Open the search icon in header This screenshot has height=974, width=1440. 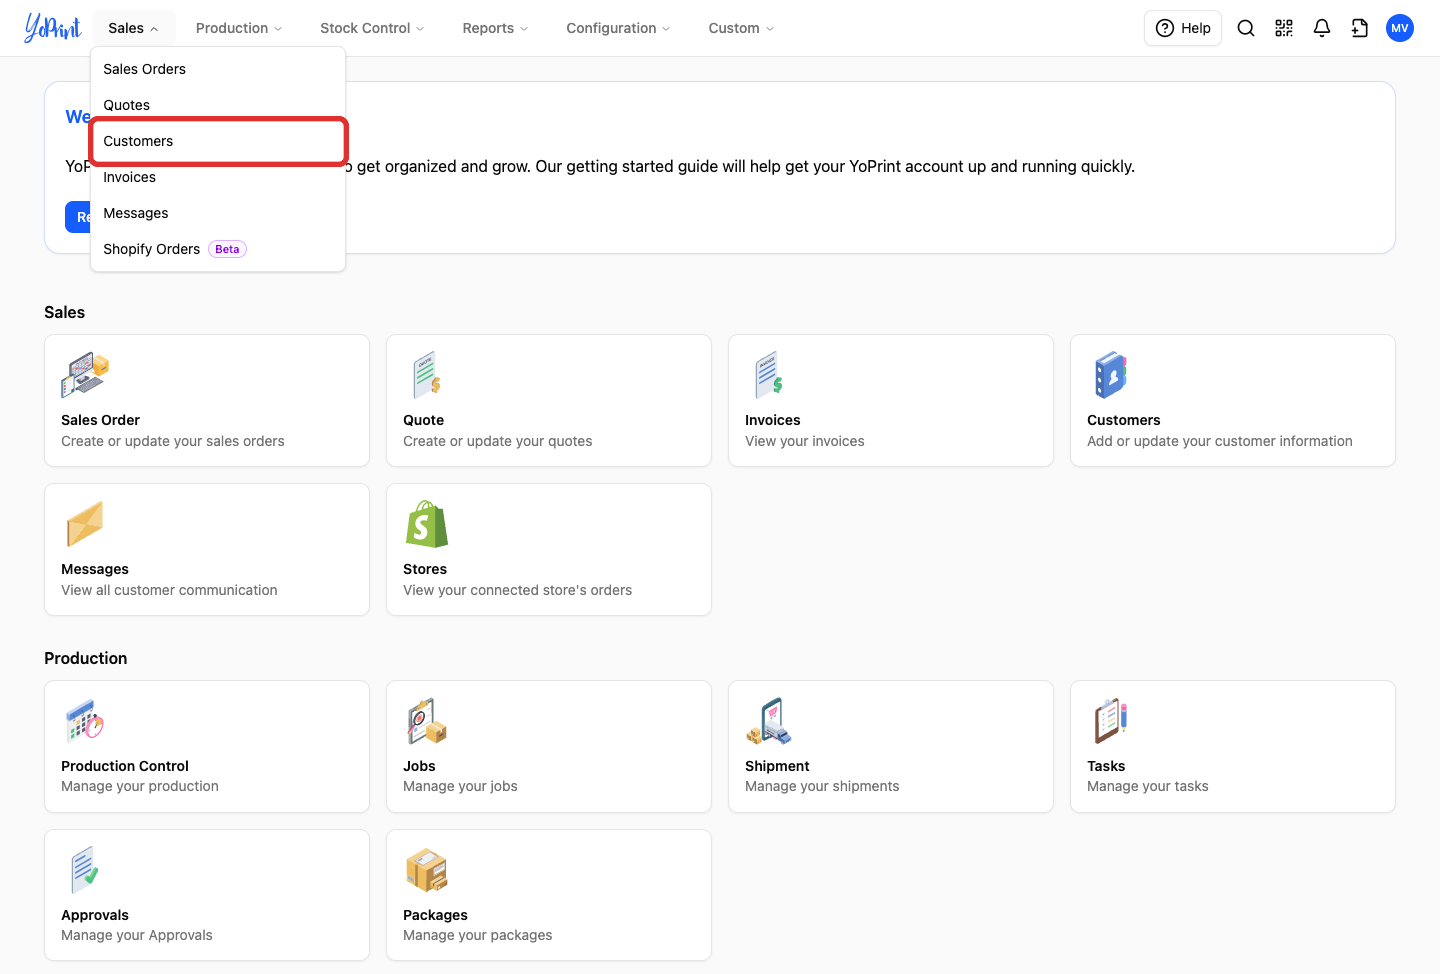pos(1246,28)
